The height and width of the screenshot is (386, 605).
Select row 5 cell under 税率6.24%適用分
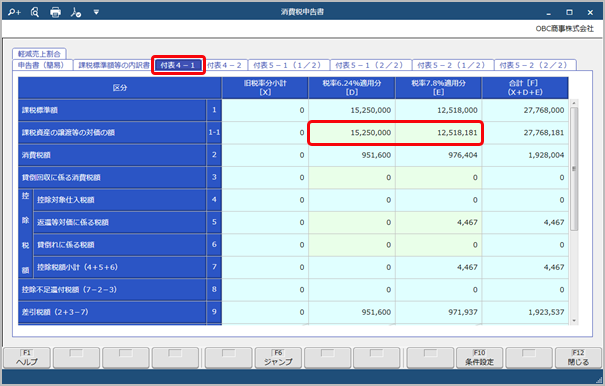pos(352,222)
